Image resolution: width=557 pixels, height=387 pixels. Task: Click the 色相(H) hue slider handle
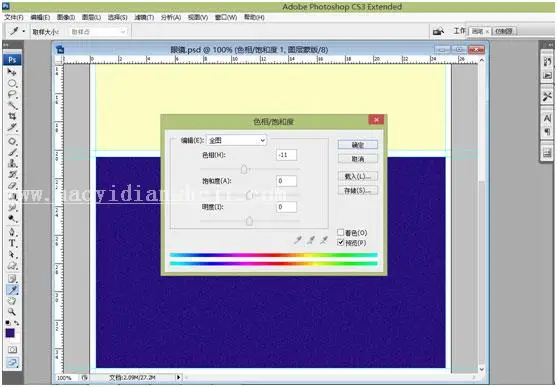(244, 169)
